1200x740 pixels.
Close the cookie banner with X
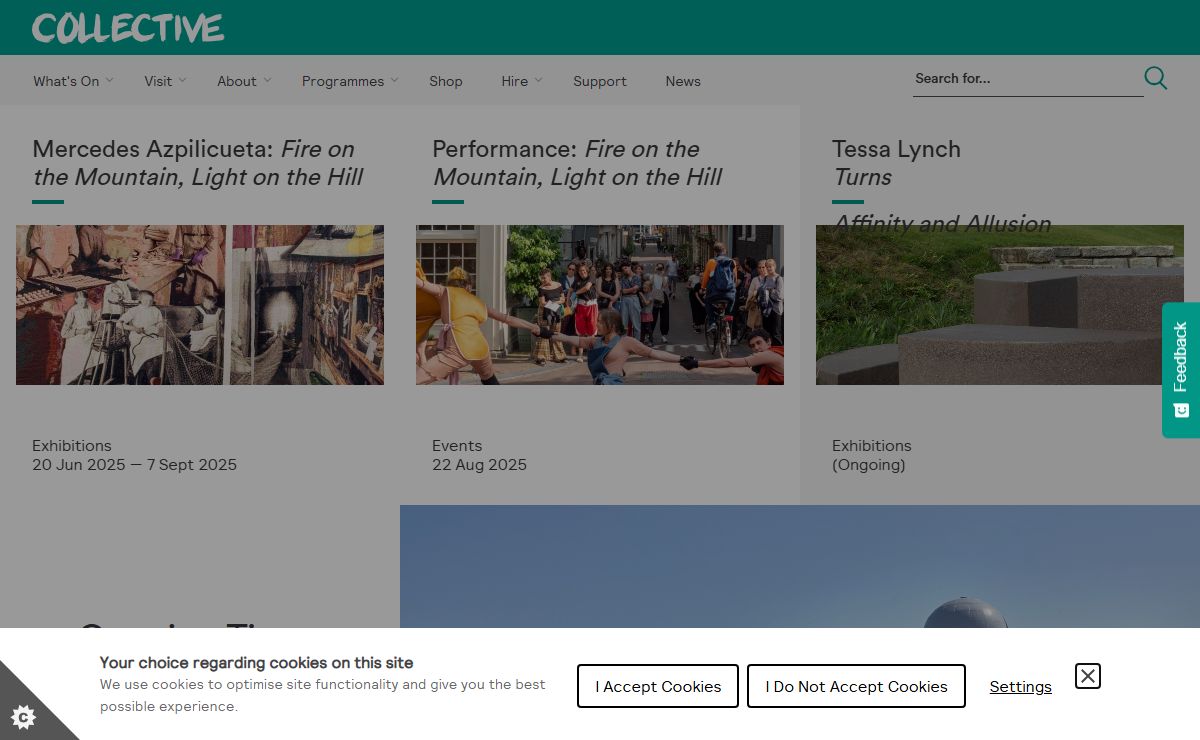(x=1088, y=676)
